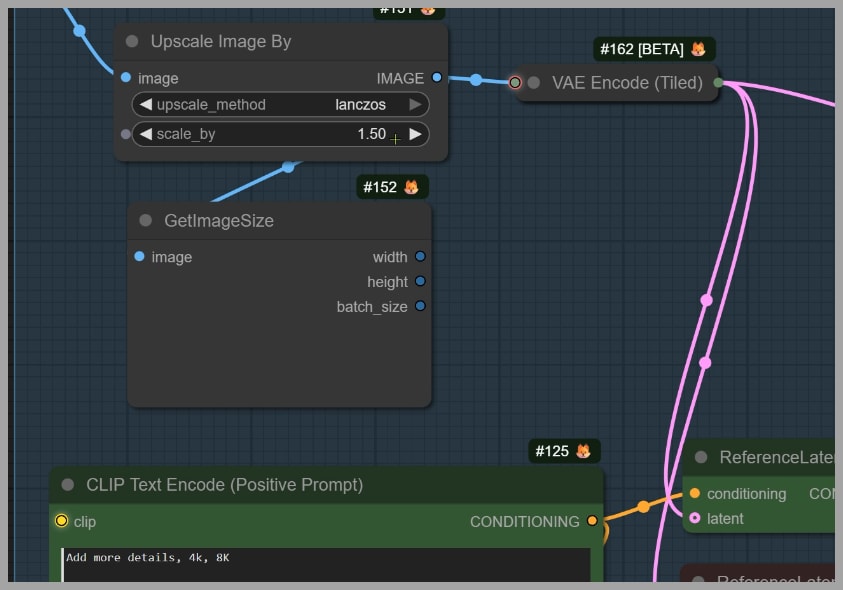Click the fox icon on badge #162 [BETA]
This screenshot has height=590, width=843.
tap(698, 49)
